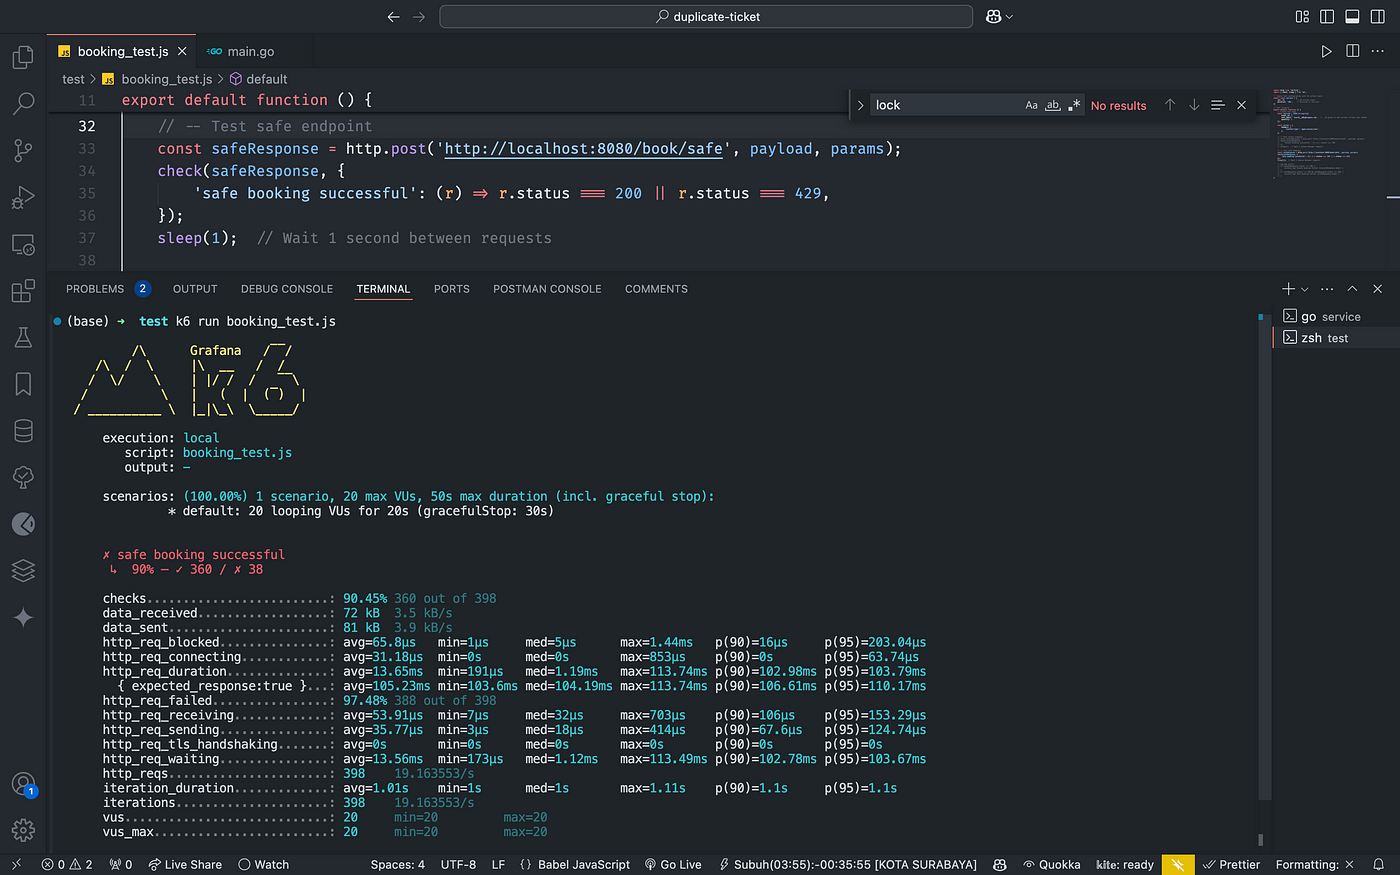The width and height of the screenshot is (1400, 875).
Task: Open the sparkle AI view in activity bar
Action: coord(23,617)
